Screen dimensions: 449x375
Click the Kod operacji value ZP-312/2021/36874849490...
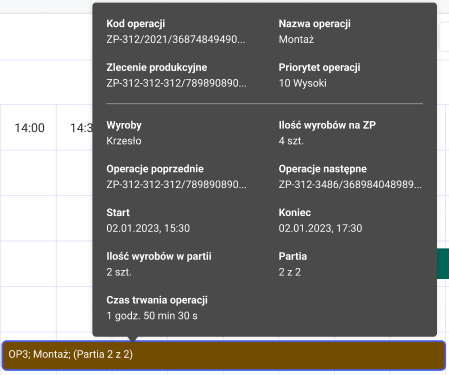[176, 39]
